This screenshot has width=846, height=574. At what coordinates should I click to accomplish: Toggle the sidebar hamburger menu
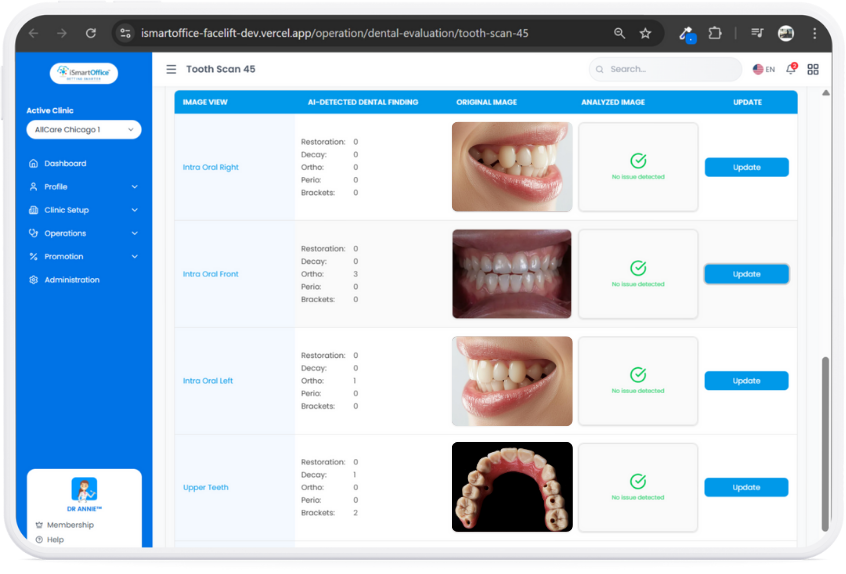[171, 69]
